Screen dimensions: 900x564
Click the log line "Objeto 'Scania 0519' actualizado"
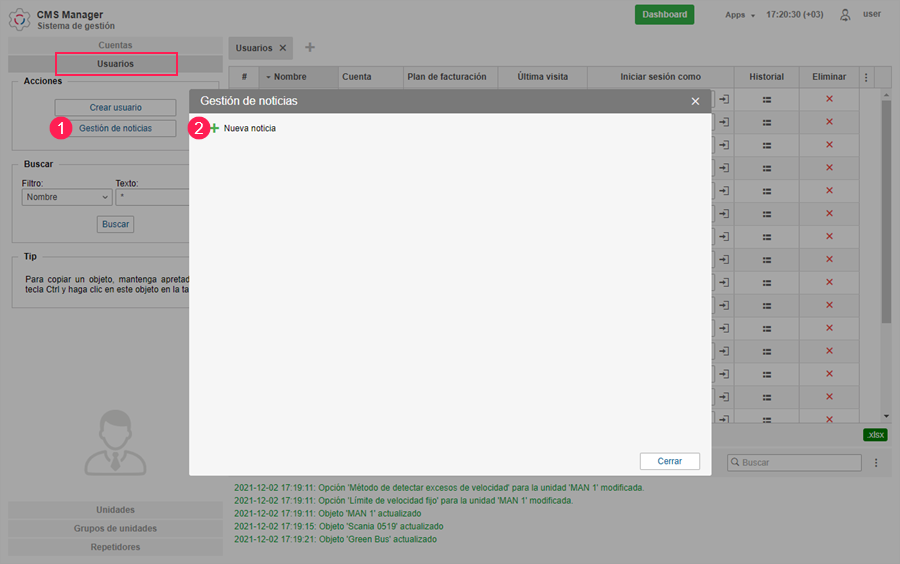click(x=339, y=526)
